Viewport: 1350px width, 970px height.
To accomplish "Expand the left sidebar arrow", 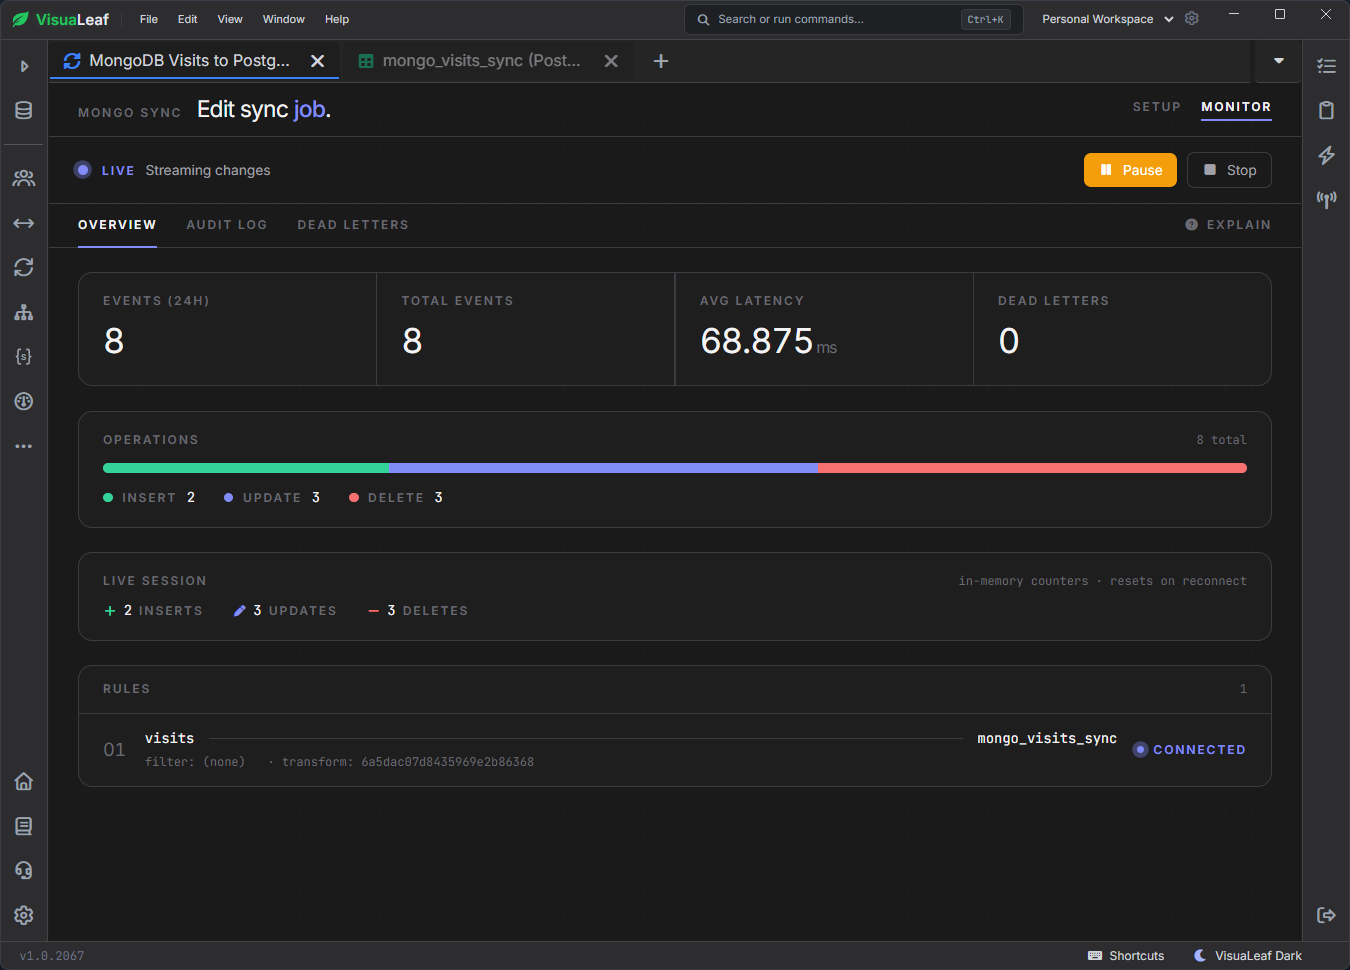I will click(24, 66).
